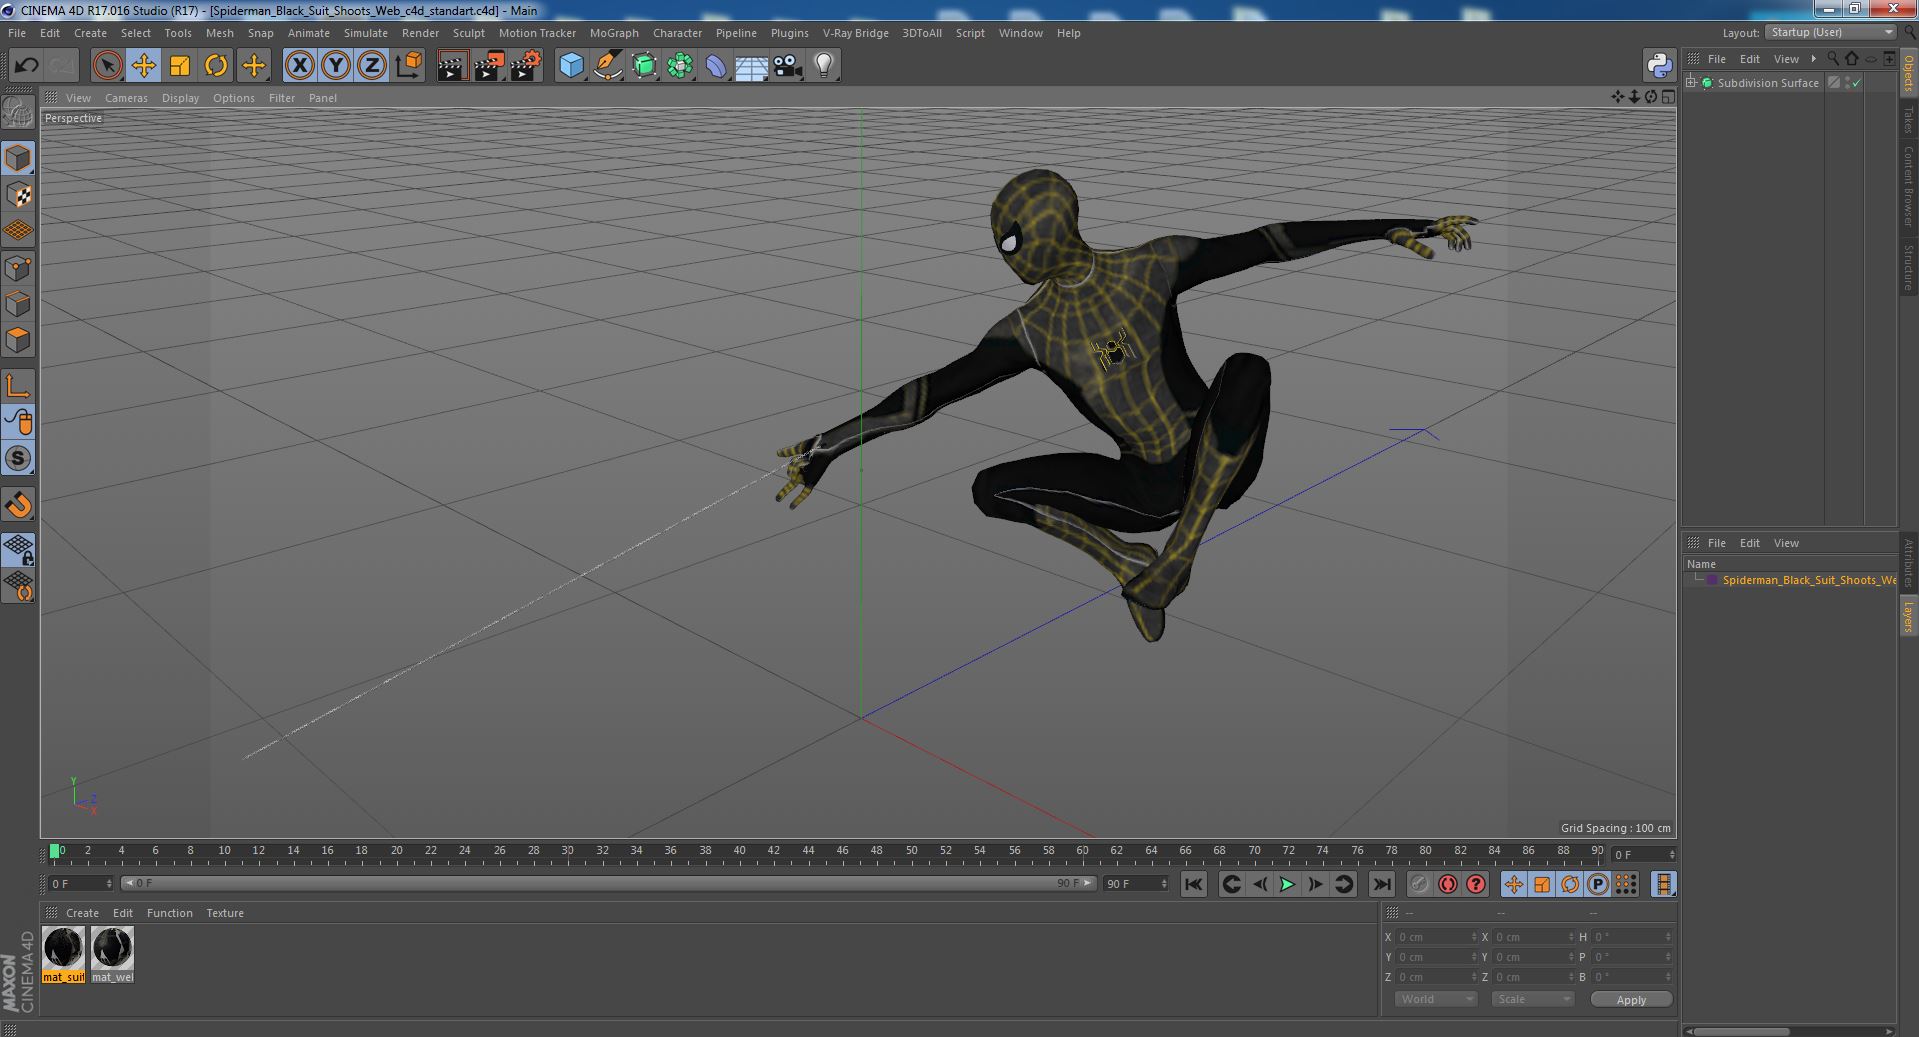Click the Undo arrow icon
Image resolution: width=1919 pixels, height=1037 pixels.
pyautogui.click(x=26, y=66)
